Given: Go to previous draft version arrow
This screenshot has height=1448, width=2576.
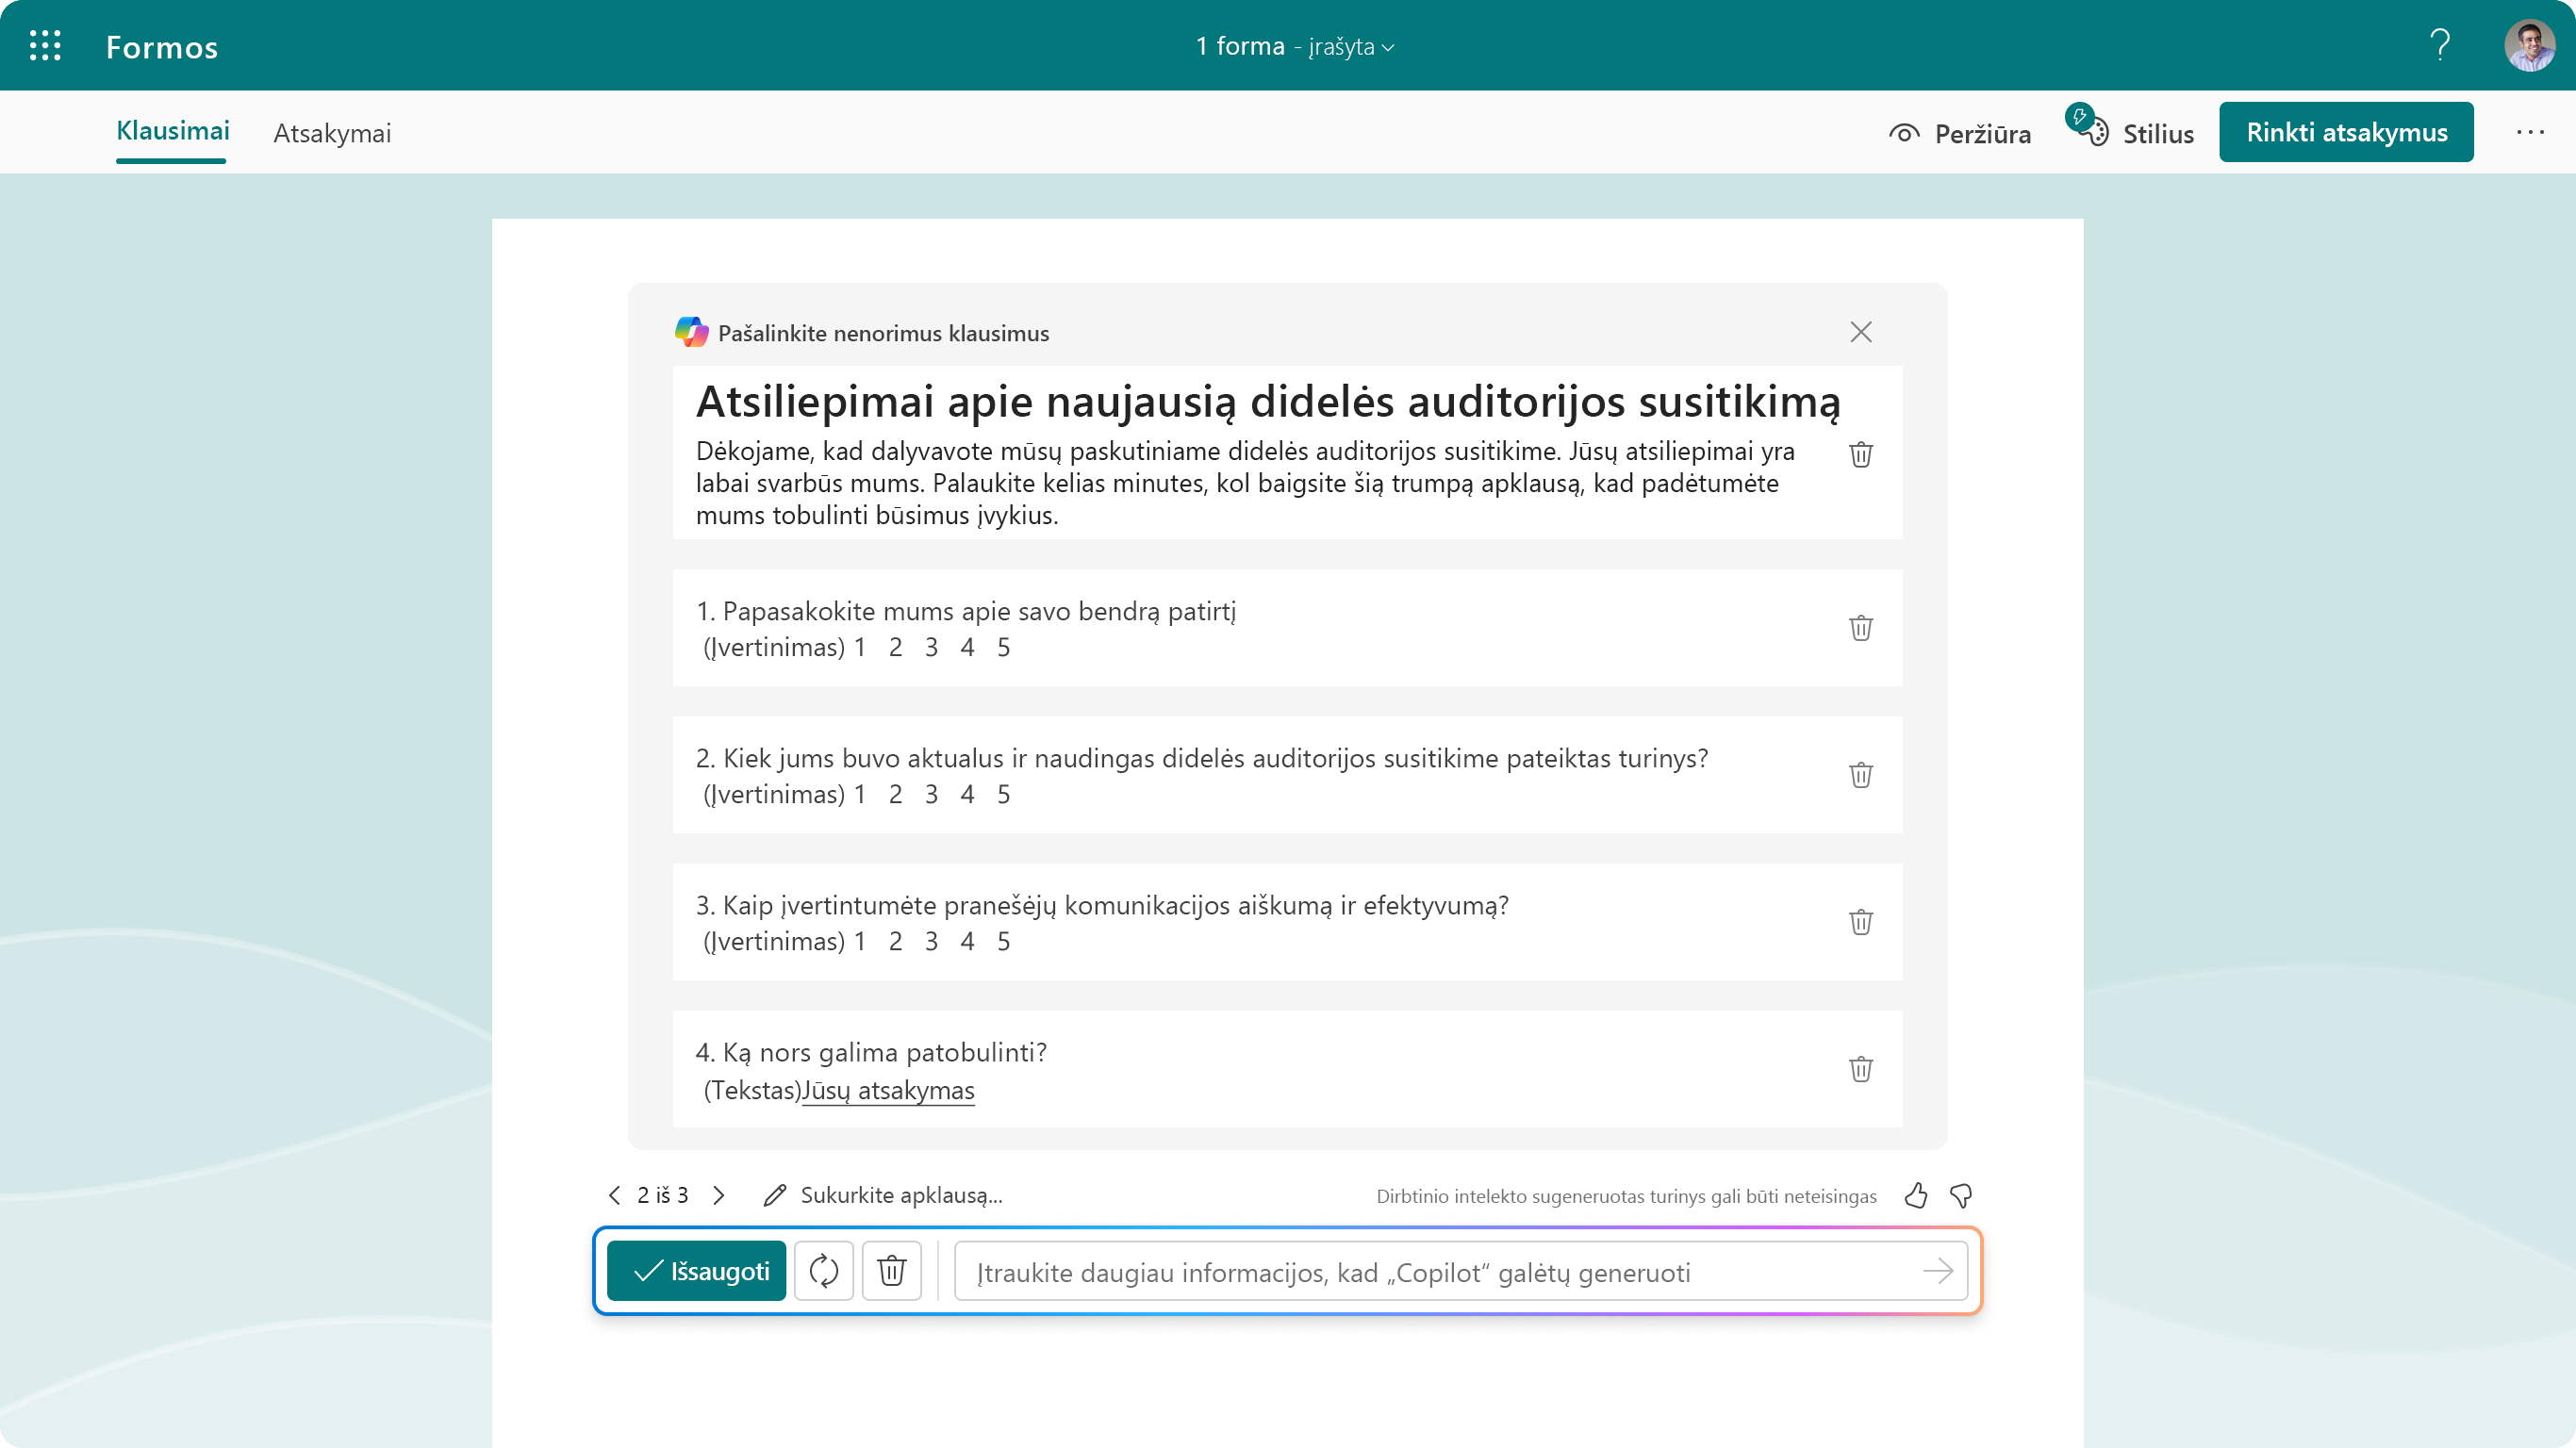Looking at the screenshot, I should (614, 1195).
